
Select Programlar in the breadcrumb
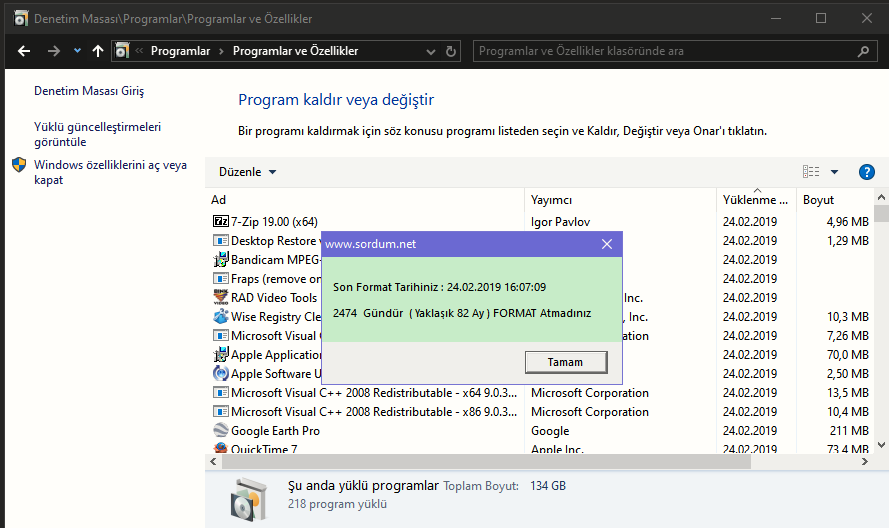[x=180, y=51]
